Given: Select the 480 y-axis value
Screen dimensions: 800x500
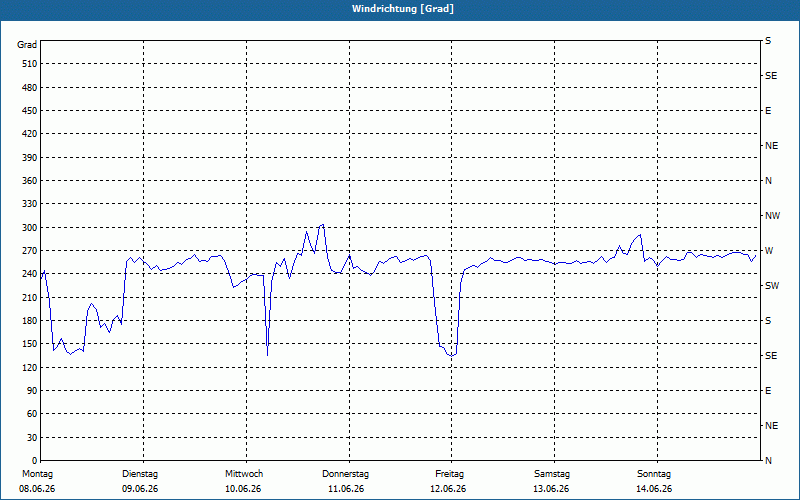Looking at the screenshot, I should pos(30,87).
